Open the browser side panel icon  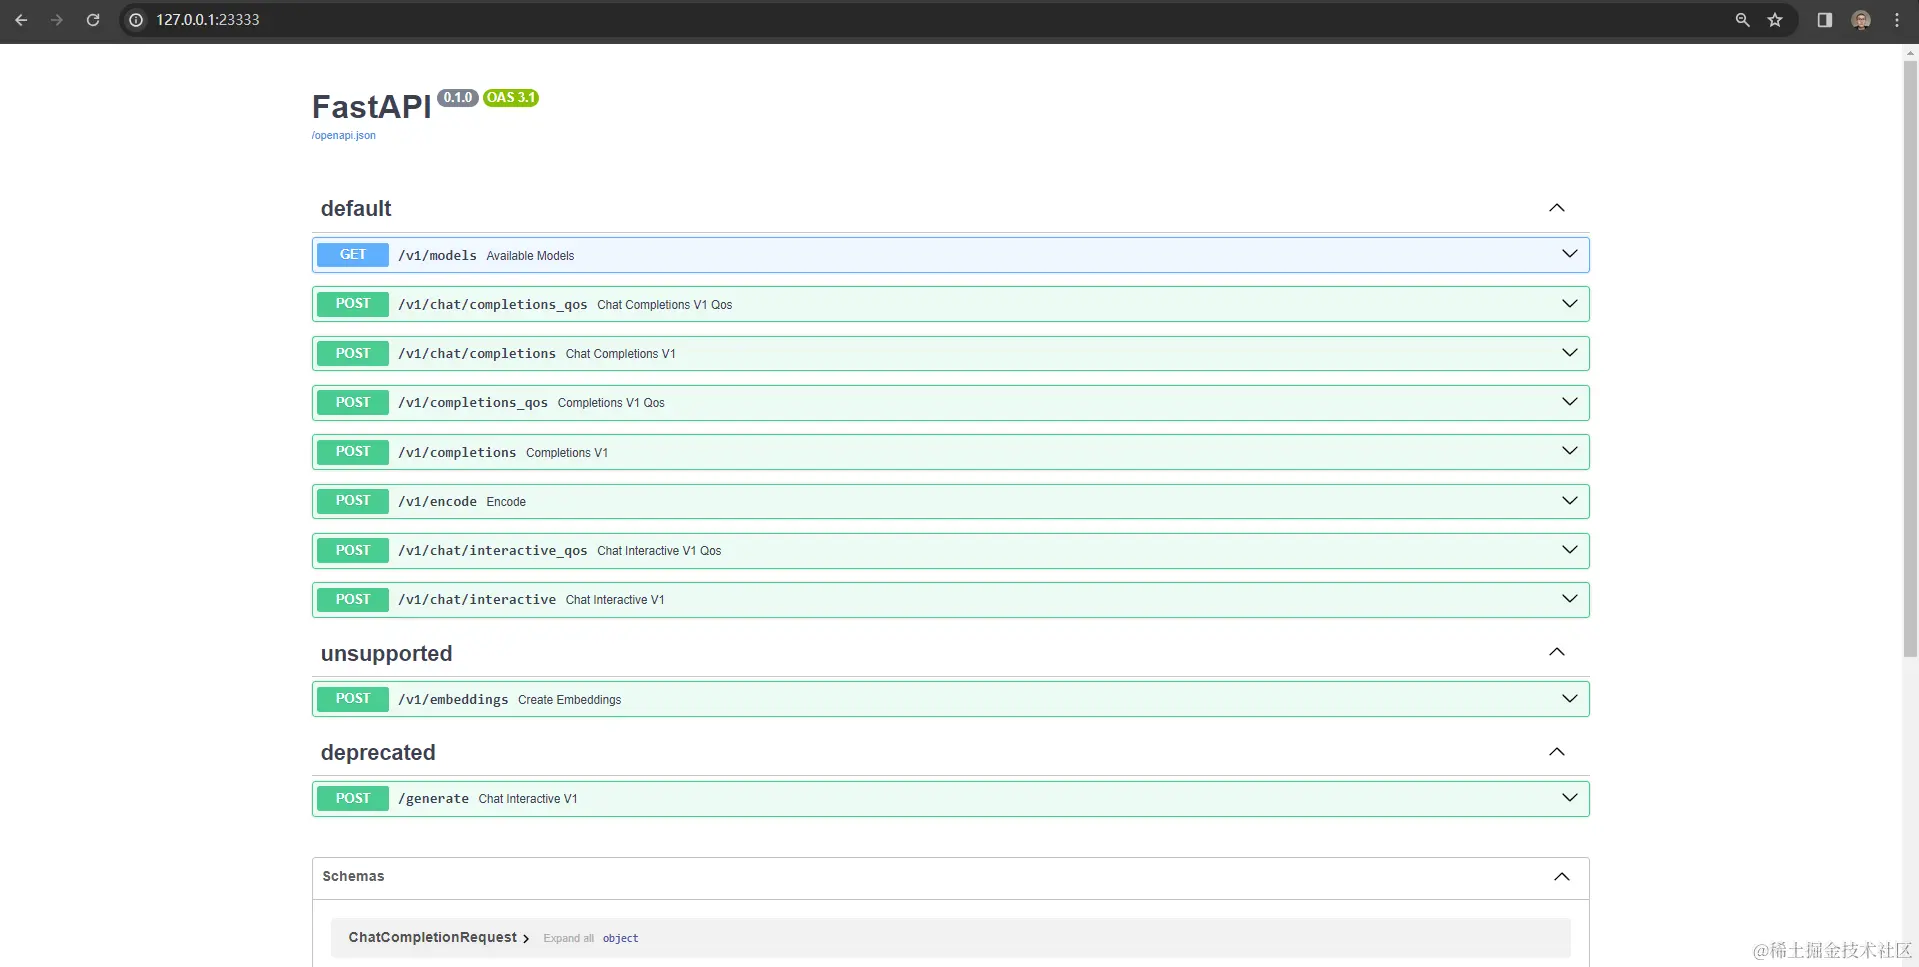click(x=1825, y=20)
